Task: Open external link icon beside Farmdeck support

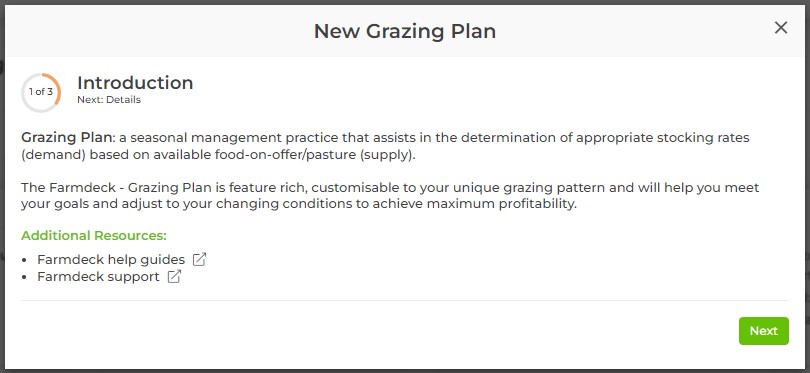Action: pyautogui.click(x=175, y=277)
